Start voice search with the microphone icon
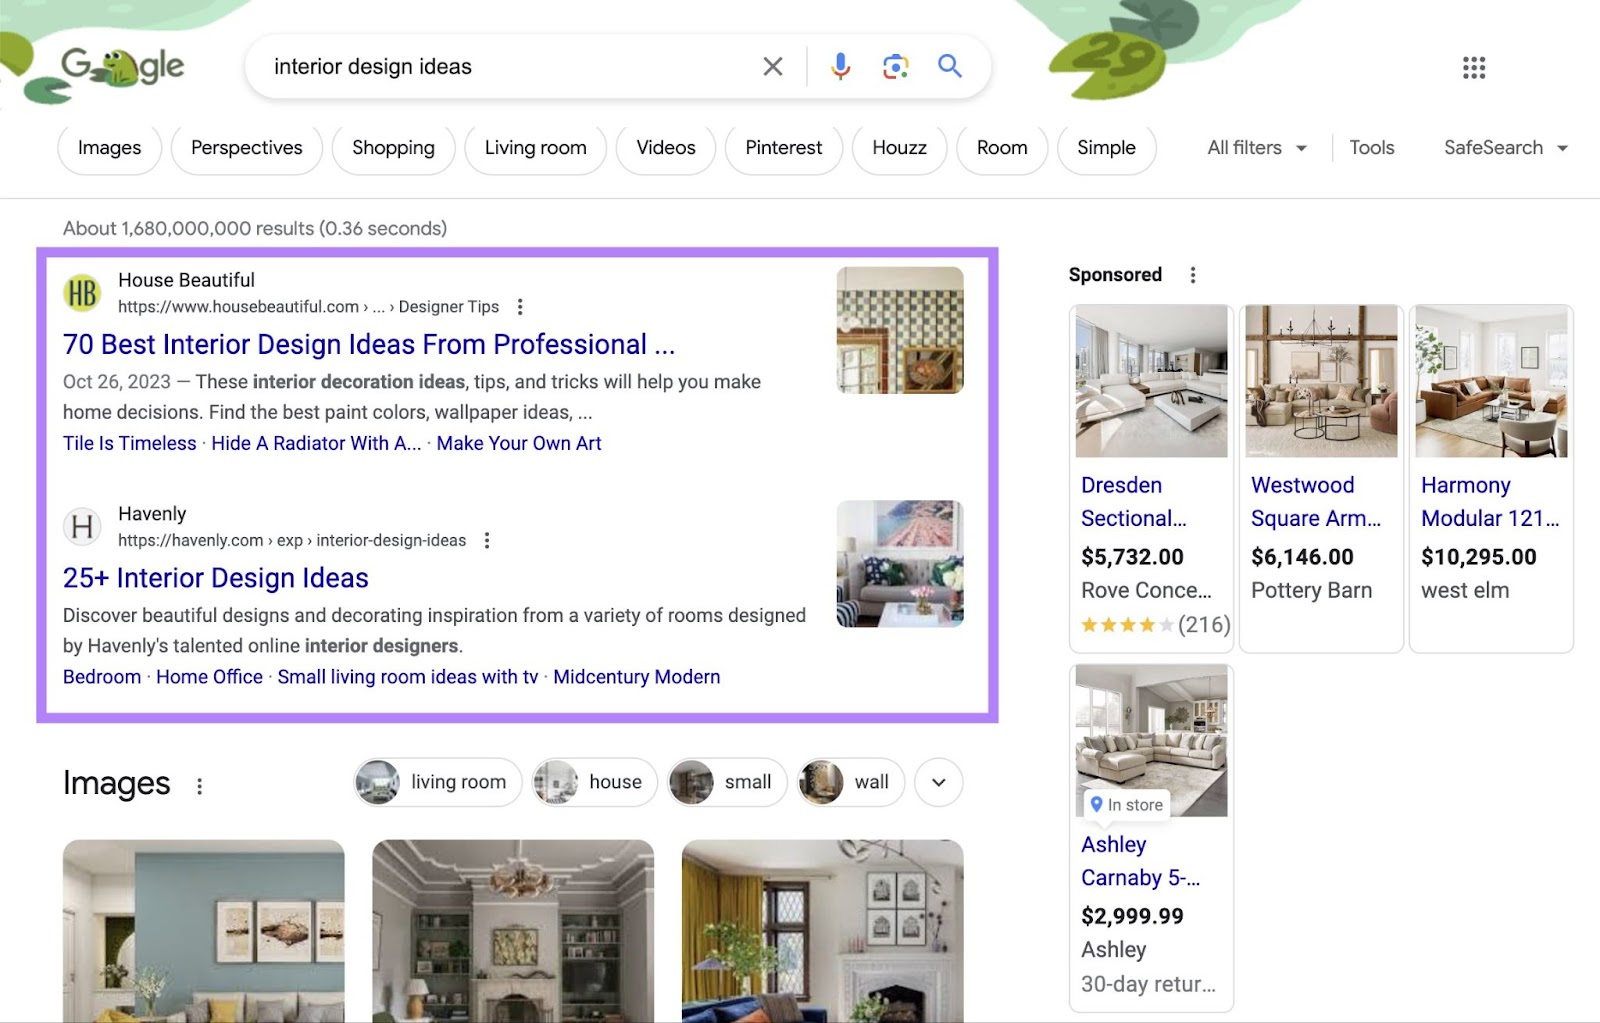The width and height of the screenshot is (1600, 1023). (840, 66)
